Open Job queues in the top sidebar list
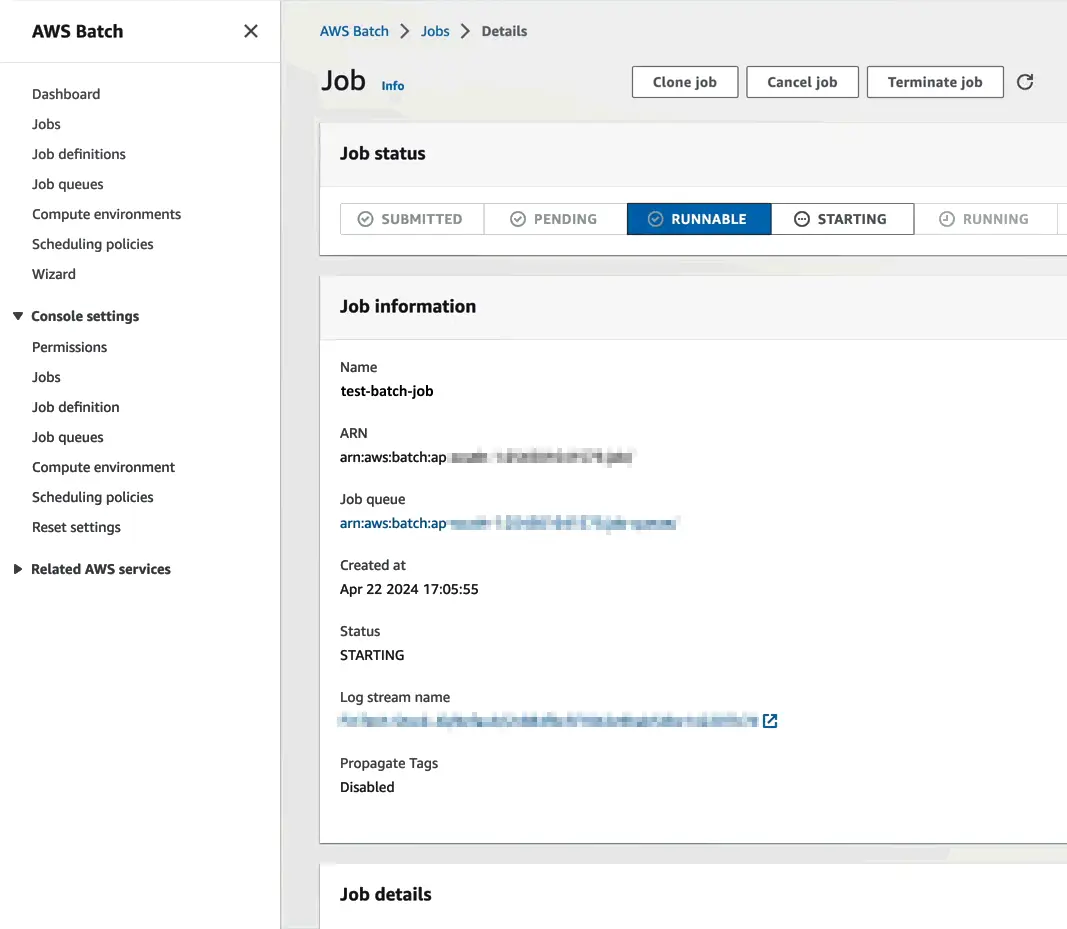 (x=68, y=184)
